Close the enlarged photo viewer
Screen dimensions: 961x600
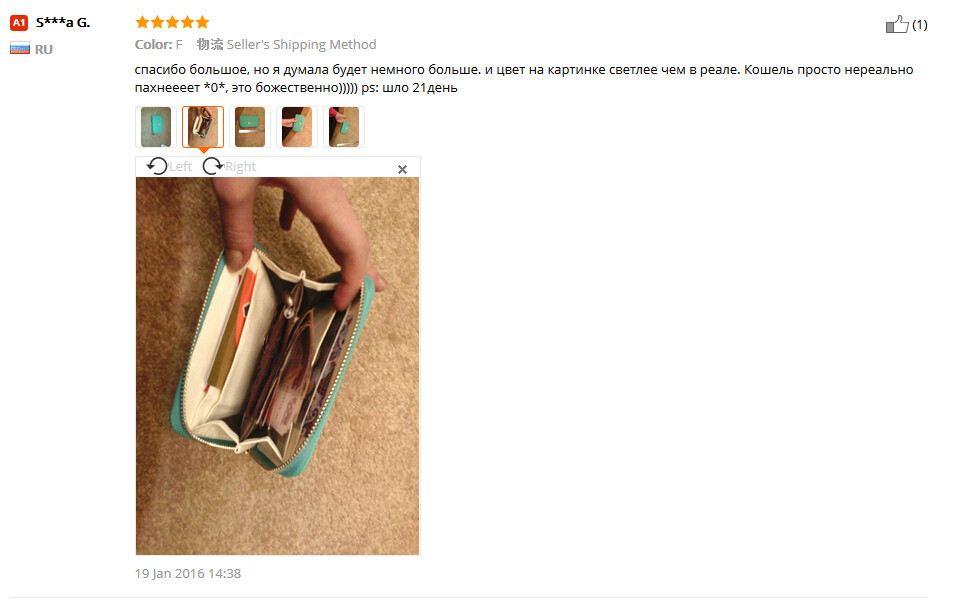pyautogui.click(x=402, y=169)
